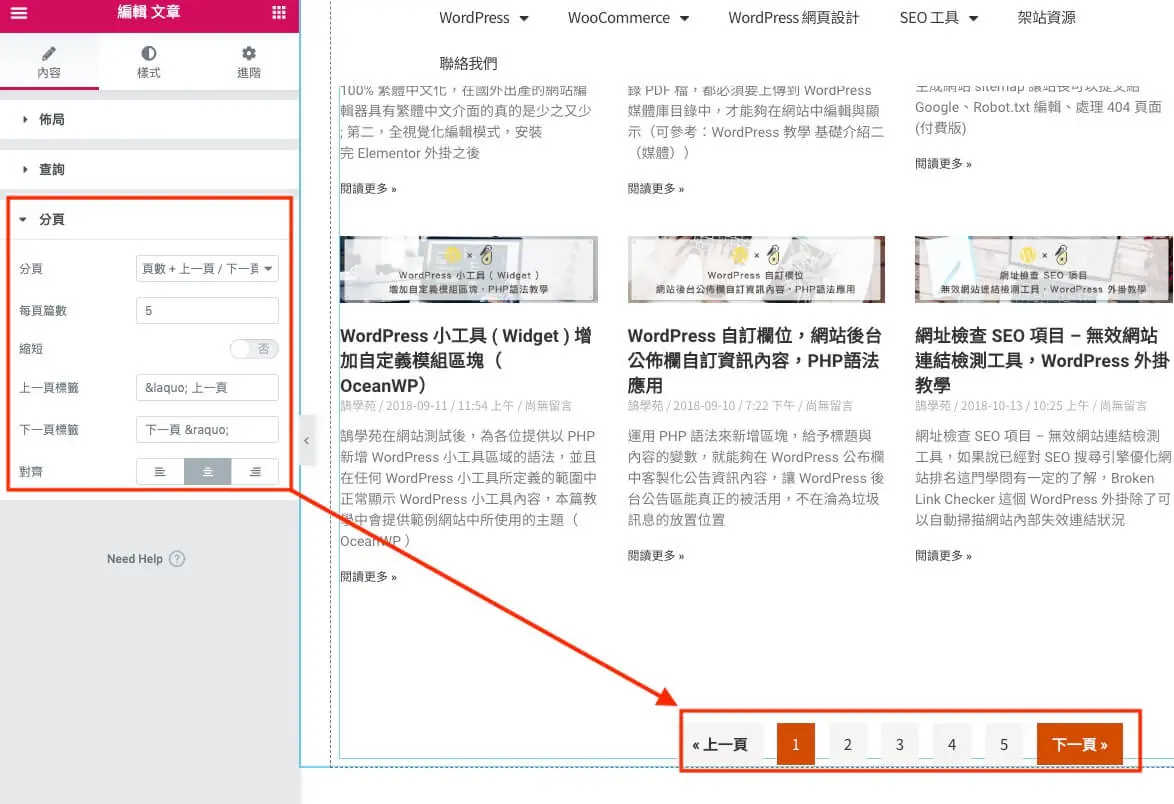Viewport: 1174px width, 804px height.
Task: Open the WordPress nav menu dropdown
Action: [x=484, y=18]
